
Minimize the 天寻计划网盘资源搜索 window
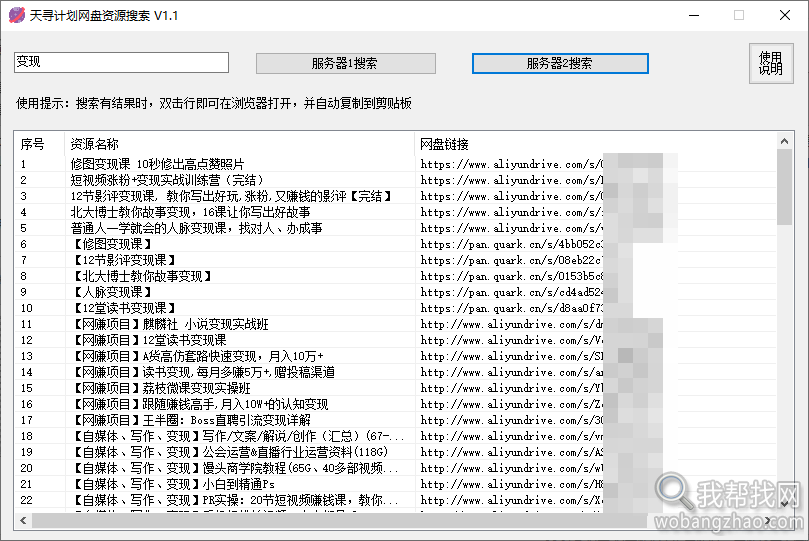coord(694,15)
